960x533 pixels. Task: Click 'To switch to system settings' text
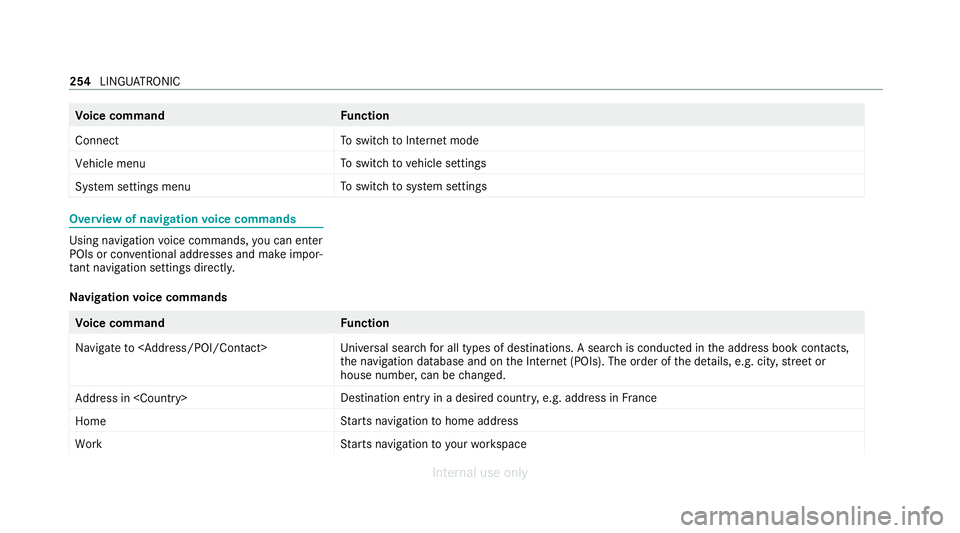414,187
